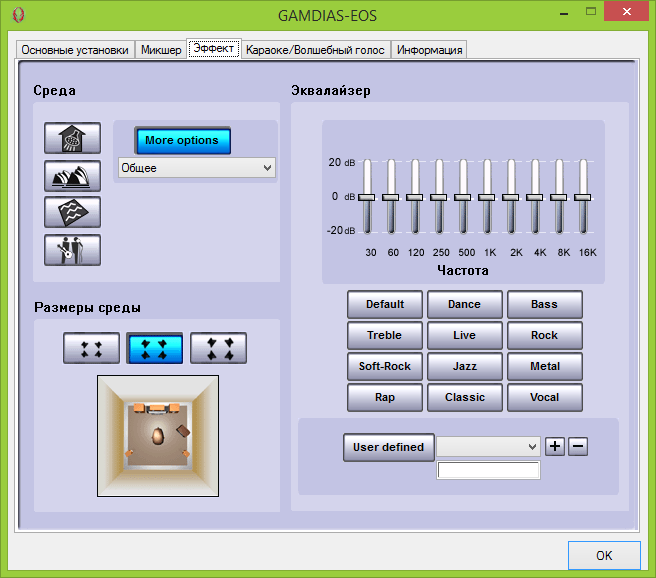The height and width of the screenshot is (578, 656).
Task: Choose the medium environment size icon
Action: (x=155, y=348)
